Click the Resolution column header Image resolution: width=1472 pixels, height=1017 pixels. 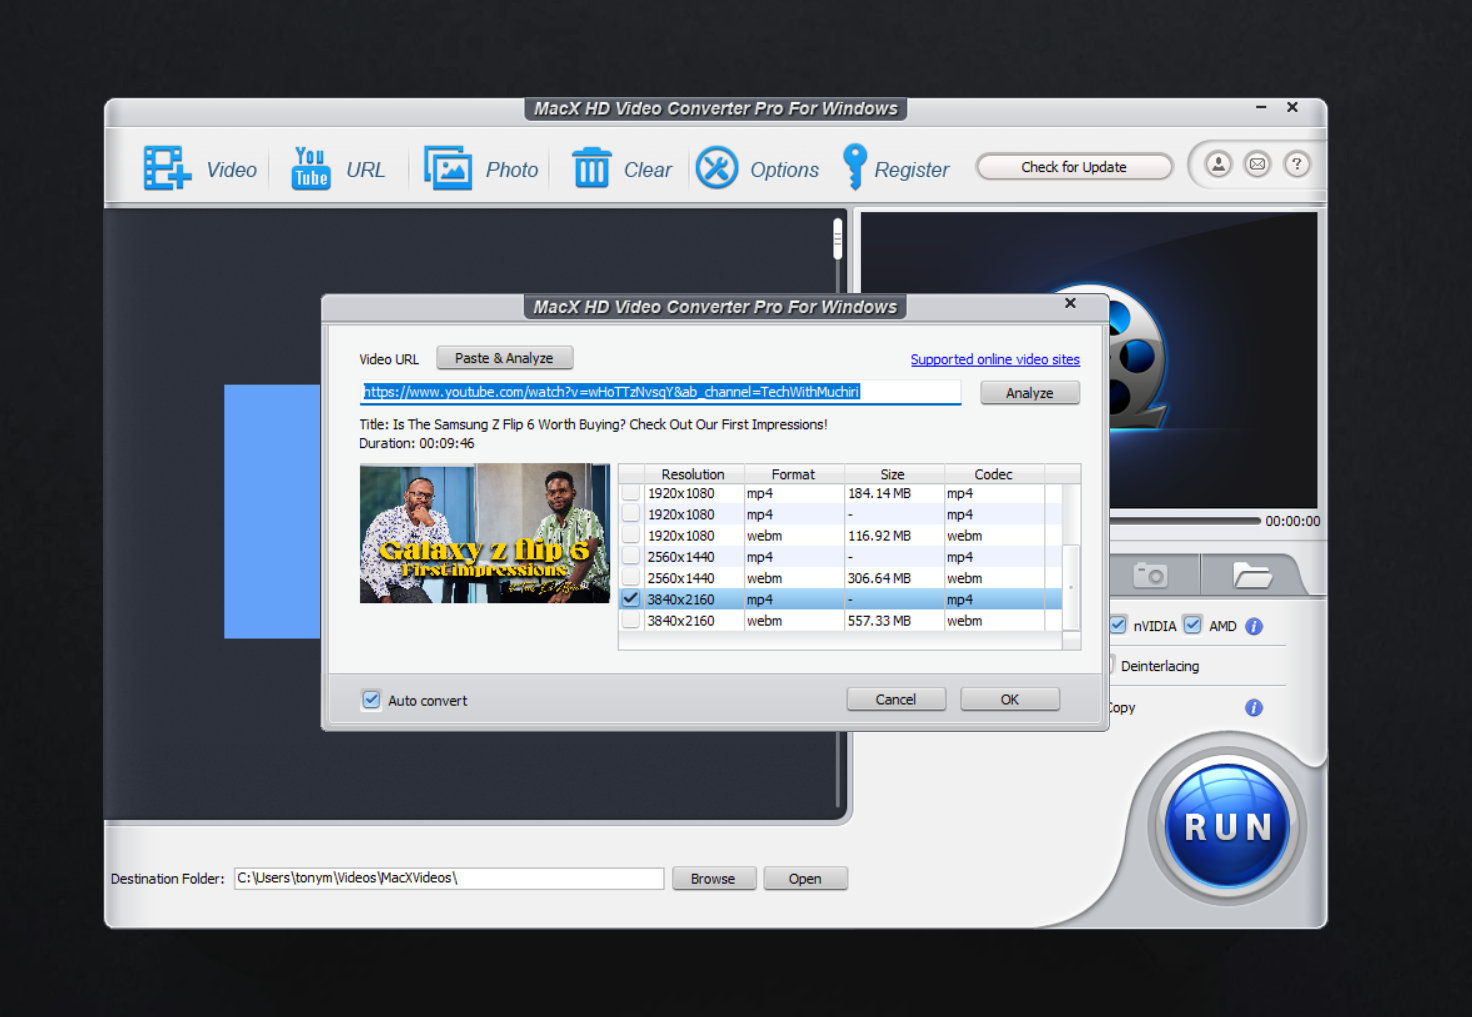(692, 474)
